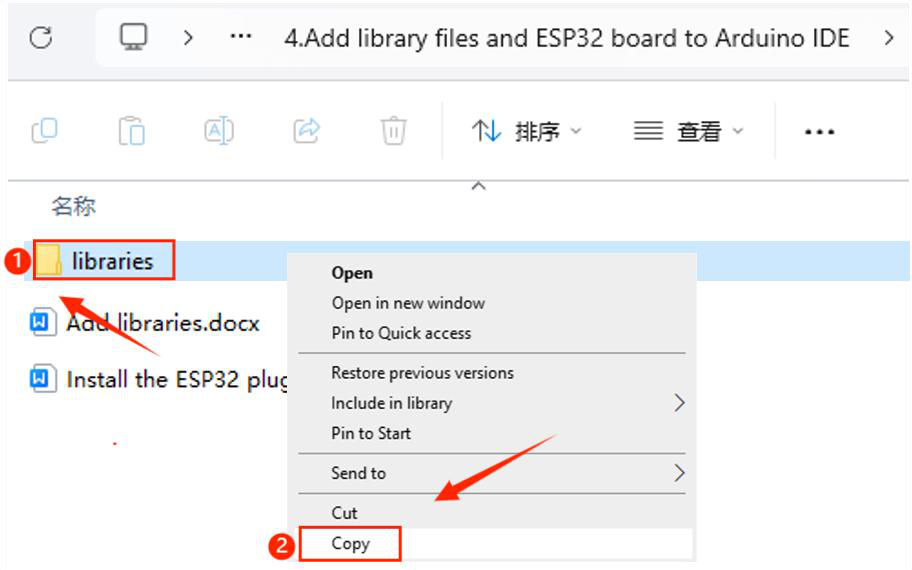Expand the Include in library submenu
Screen dimensions: 912x570
coord(492,403)
